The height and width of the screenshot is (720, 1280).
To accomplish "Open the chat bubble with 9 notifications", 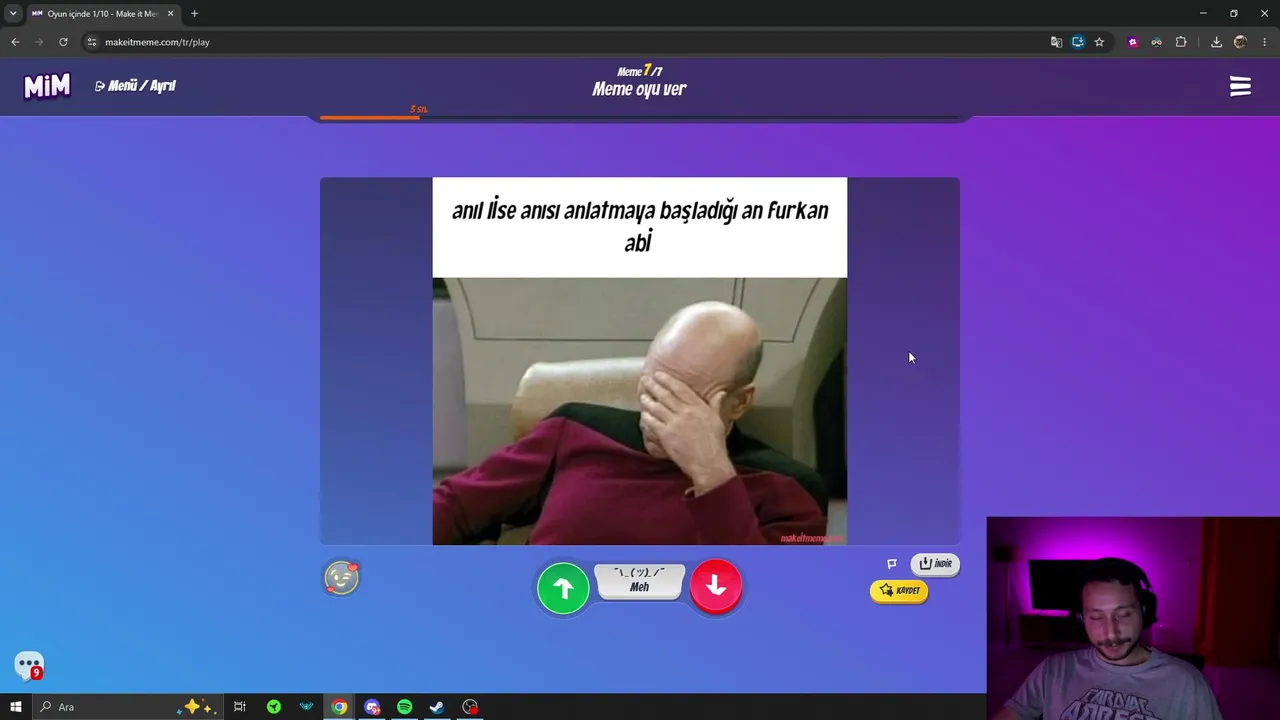I will pyautogui.click(x=29, y=665).
